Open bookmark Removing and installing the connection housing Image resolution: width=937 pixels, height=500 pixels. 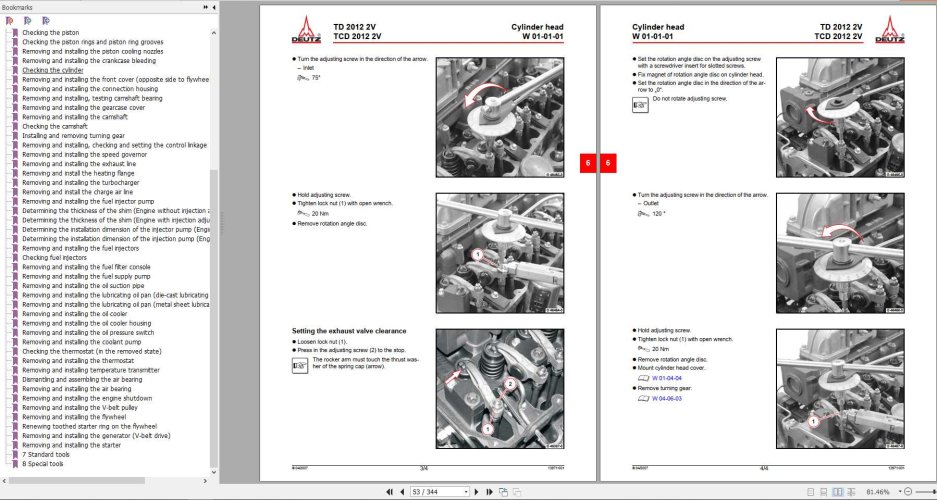pos(90,88)
